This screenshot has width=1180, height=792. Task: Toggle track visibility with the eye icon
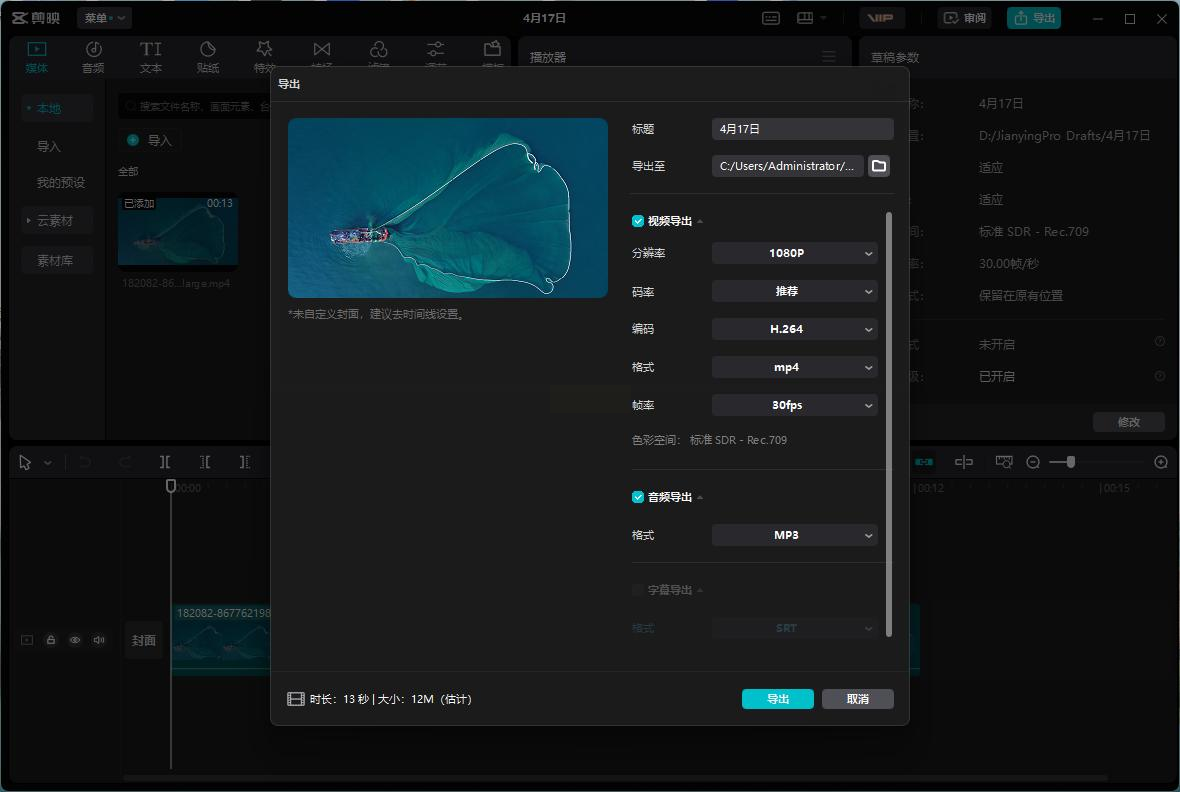(x=75, y=640)
